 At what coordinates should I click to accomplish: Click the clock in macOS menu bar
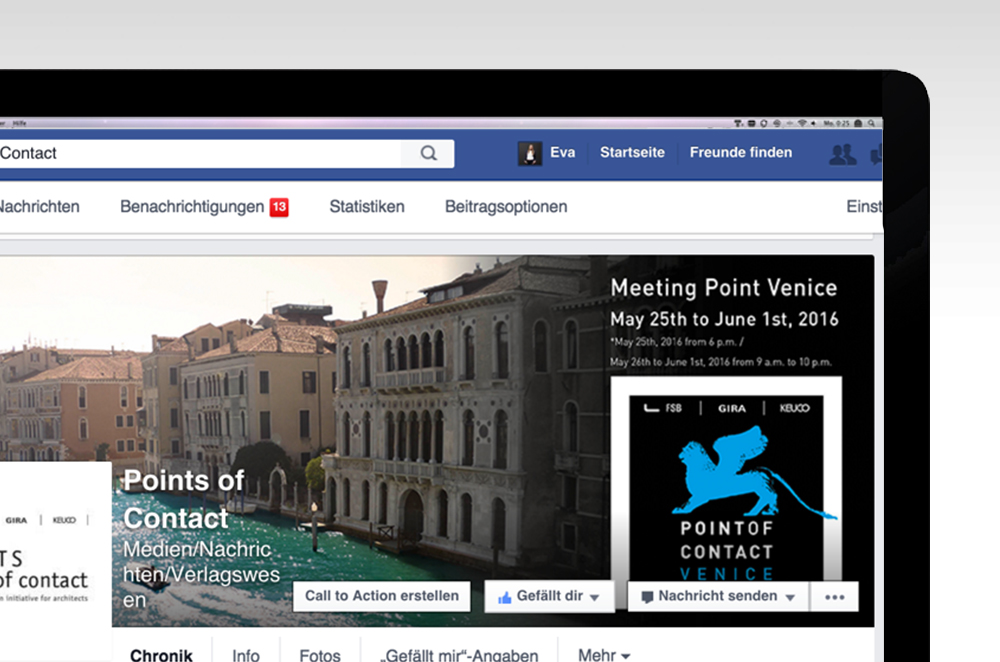coord(836,123)
